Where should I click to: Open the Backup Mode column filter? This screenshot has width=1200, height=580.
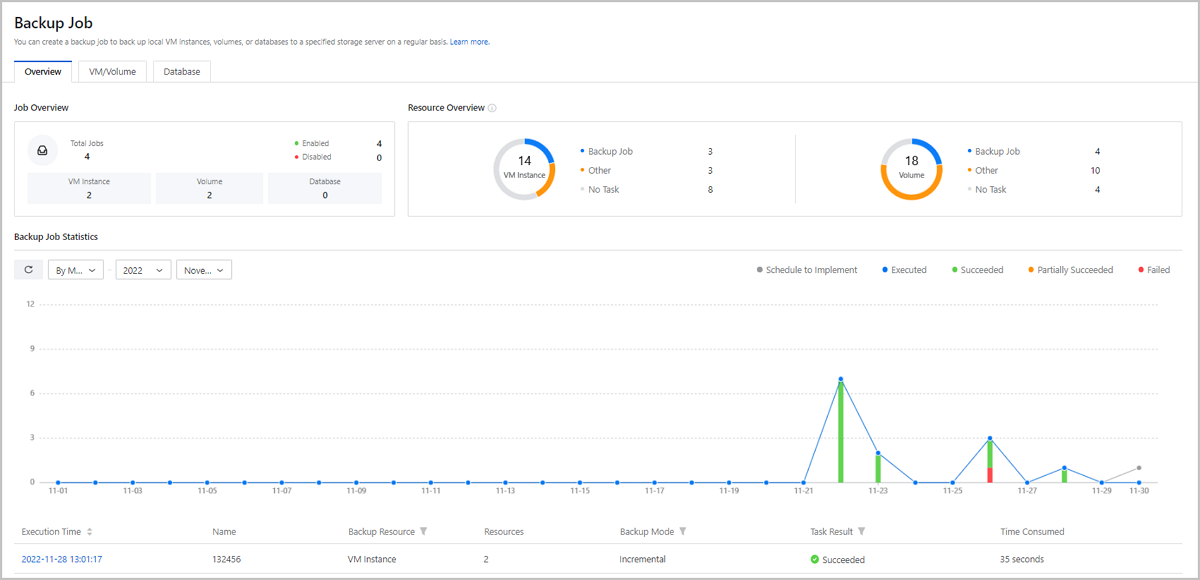coord(683,532)
